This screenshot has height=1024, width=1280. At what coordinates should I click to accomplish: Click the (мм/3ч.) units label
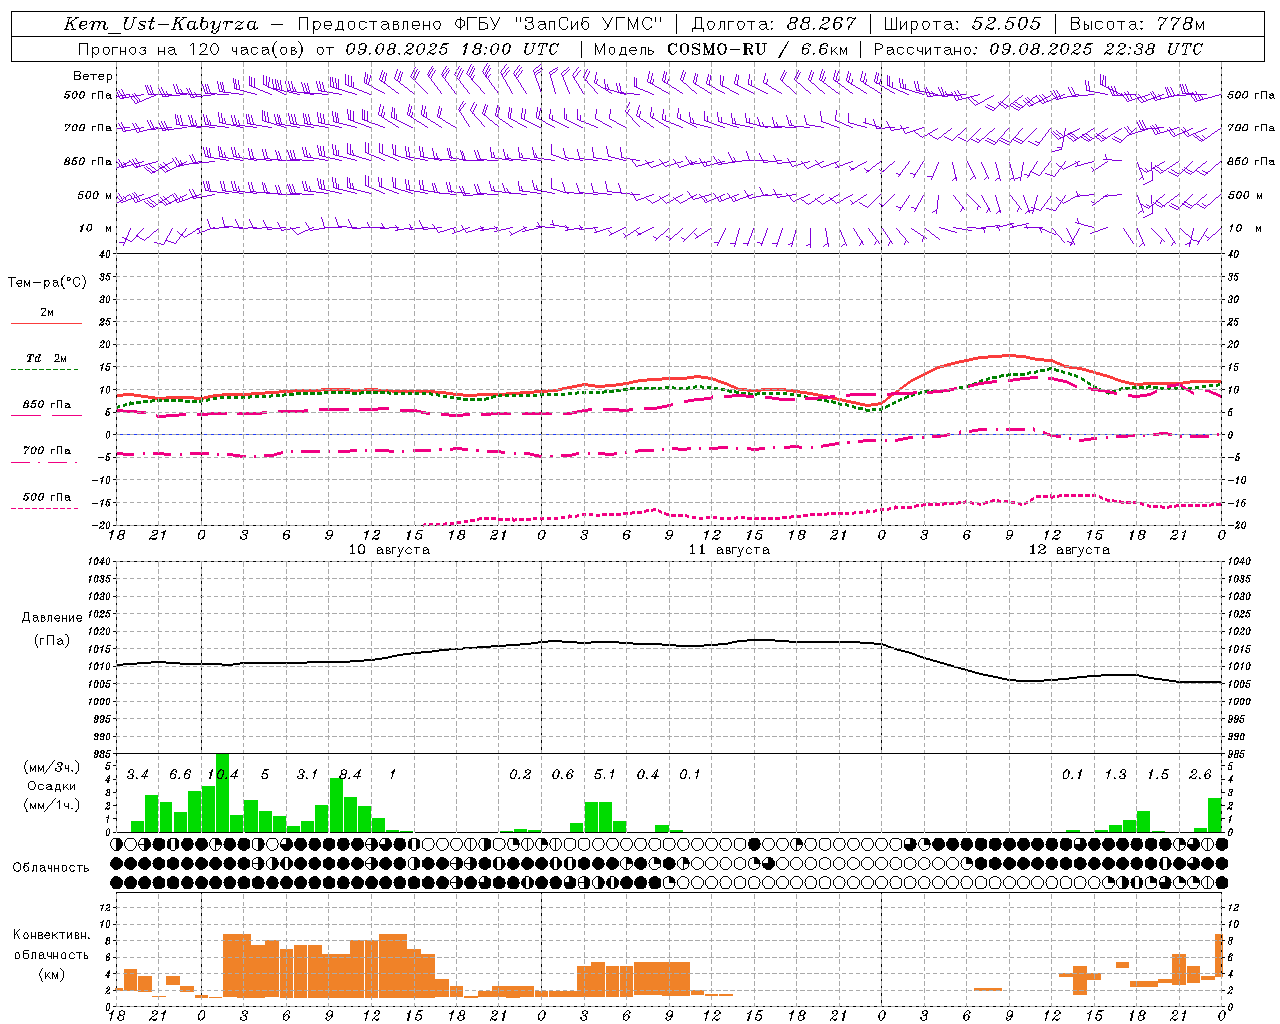pos(52,768)
